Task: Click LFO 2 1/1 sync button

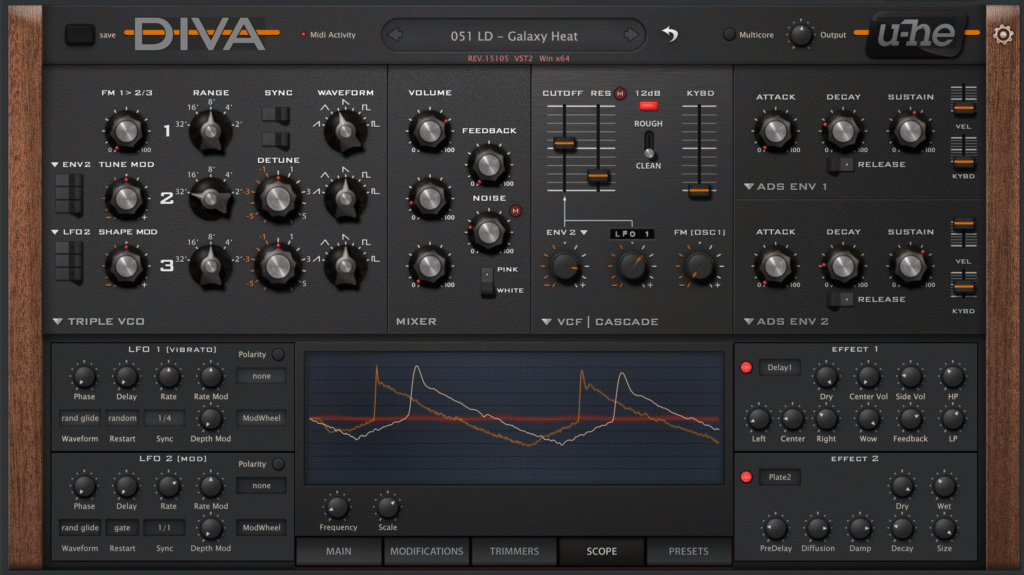Action: (165, 527)
